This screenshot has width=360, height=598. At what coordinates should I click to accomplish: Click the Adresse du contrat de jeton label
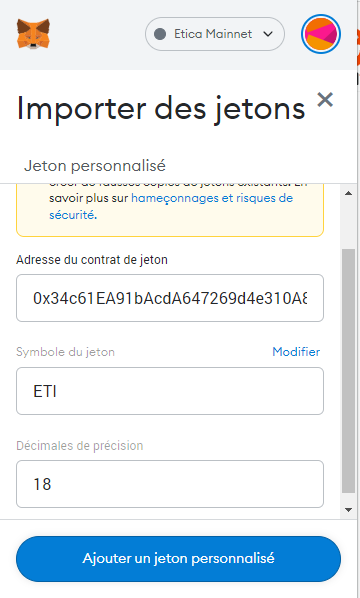point(92,260)
